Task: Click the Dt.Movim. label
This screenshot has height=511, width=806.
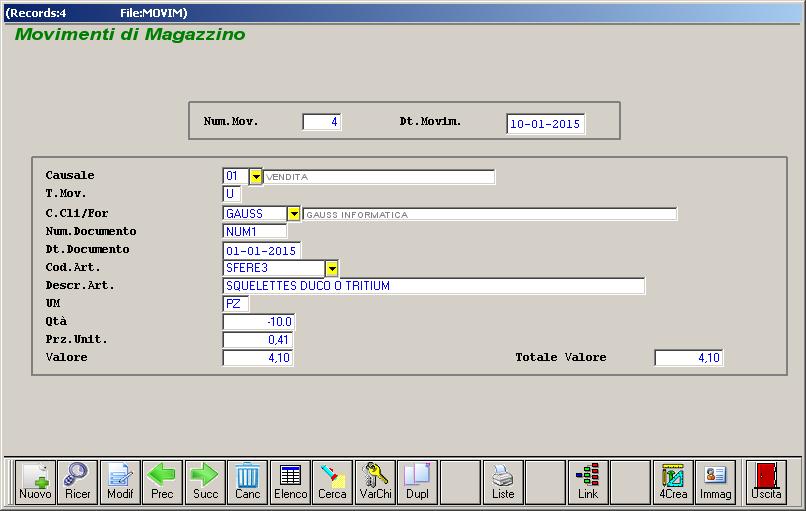Action: (430, 122)
